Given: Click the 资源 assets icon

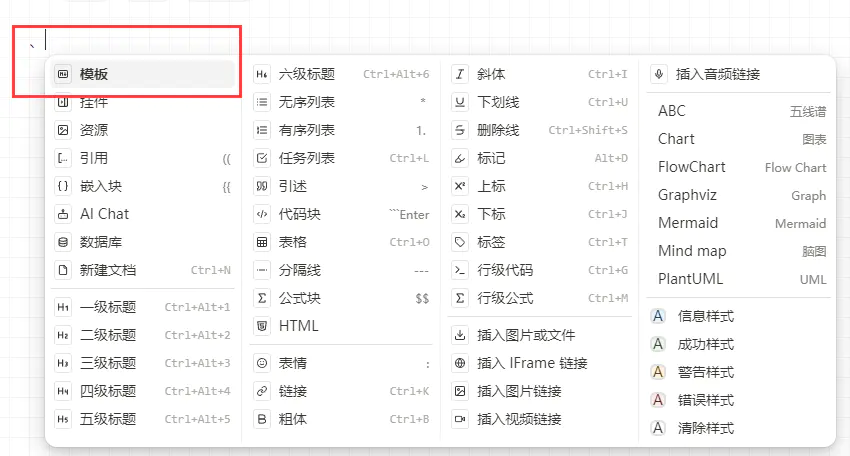Looking at the screenshot, I should pyautogui.click(x=63, y=130).
